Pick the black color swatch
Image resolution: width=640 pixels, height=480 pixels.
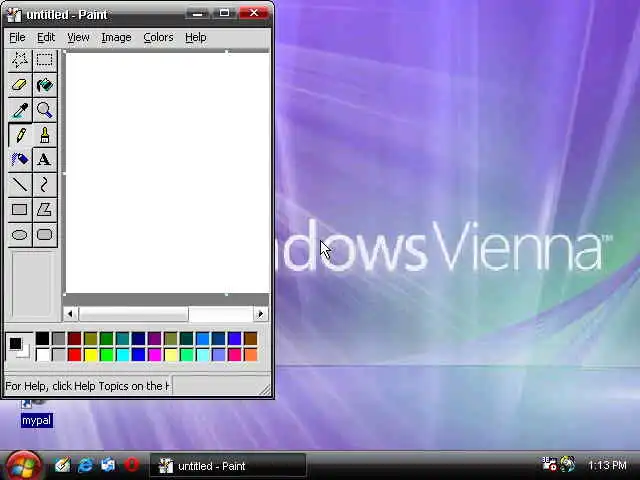[x=42, y=338]
